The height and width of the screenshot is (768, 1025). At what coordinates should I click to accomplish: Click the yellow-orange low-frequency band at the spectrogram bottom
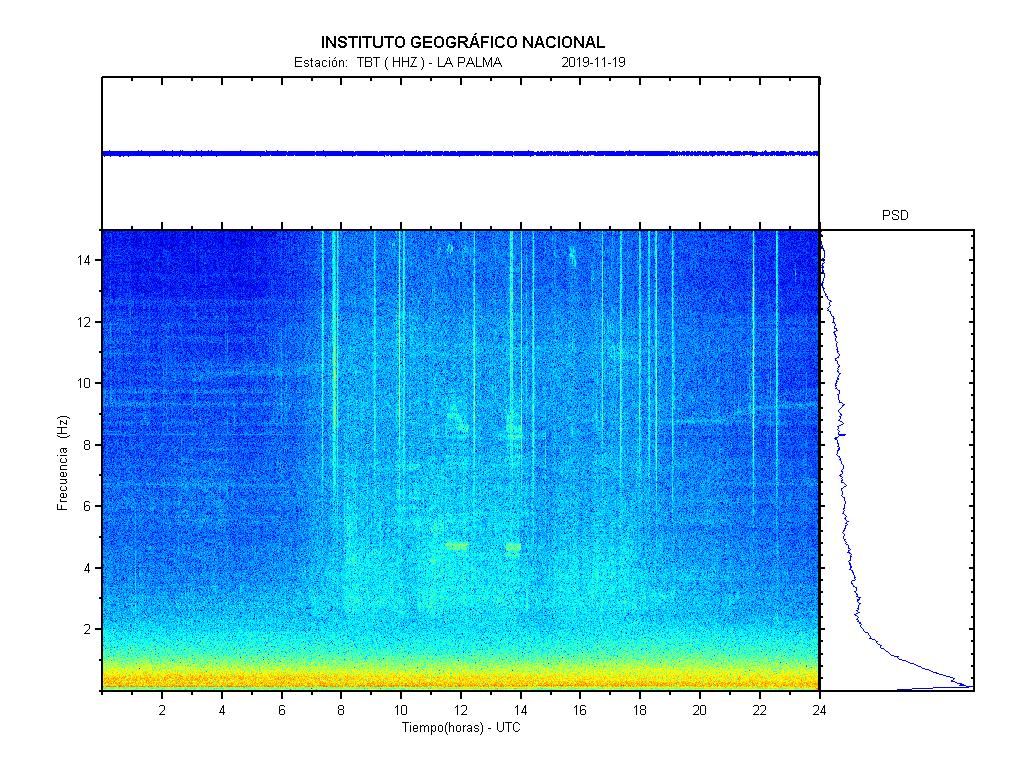pyautogui.click(x=460, y=677)
